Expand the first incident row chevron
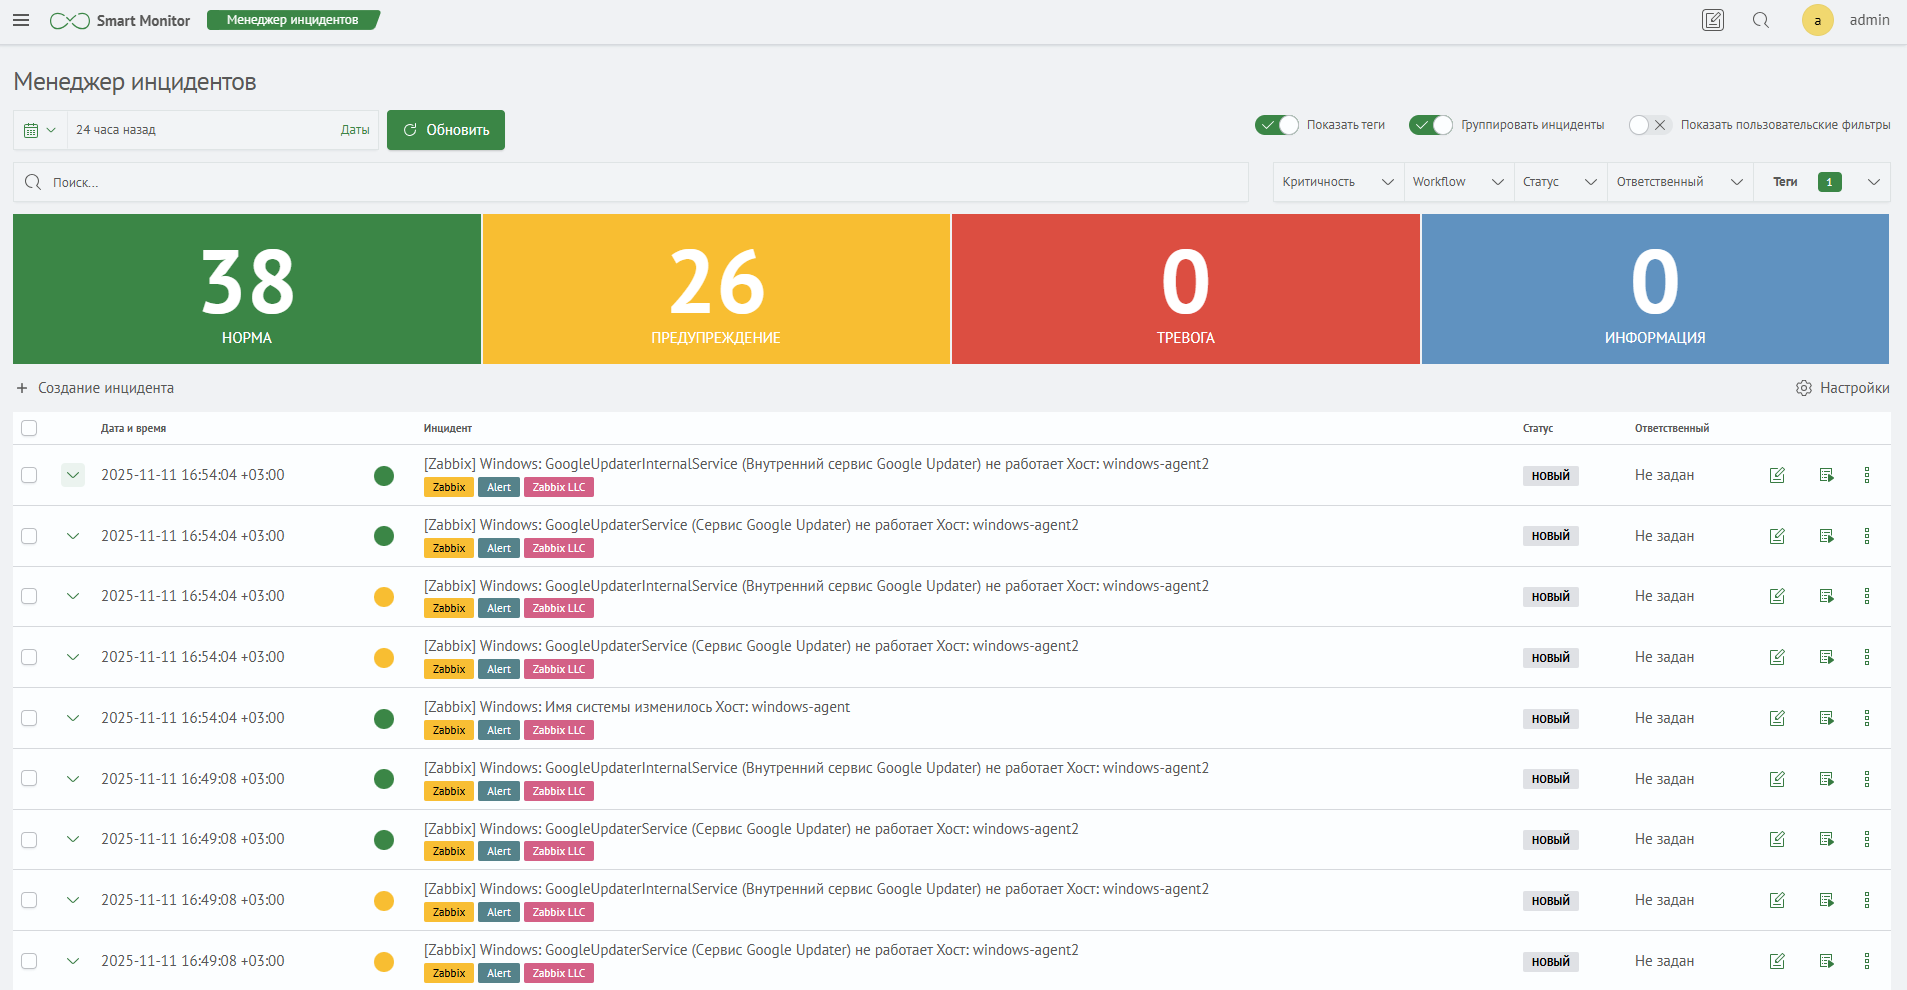1907x990 pixels. click(73, 475)
